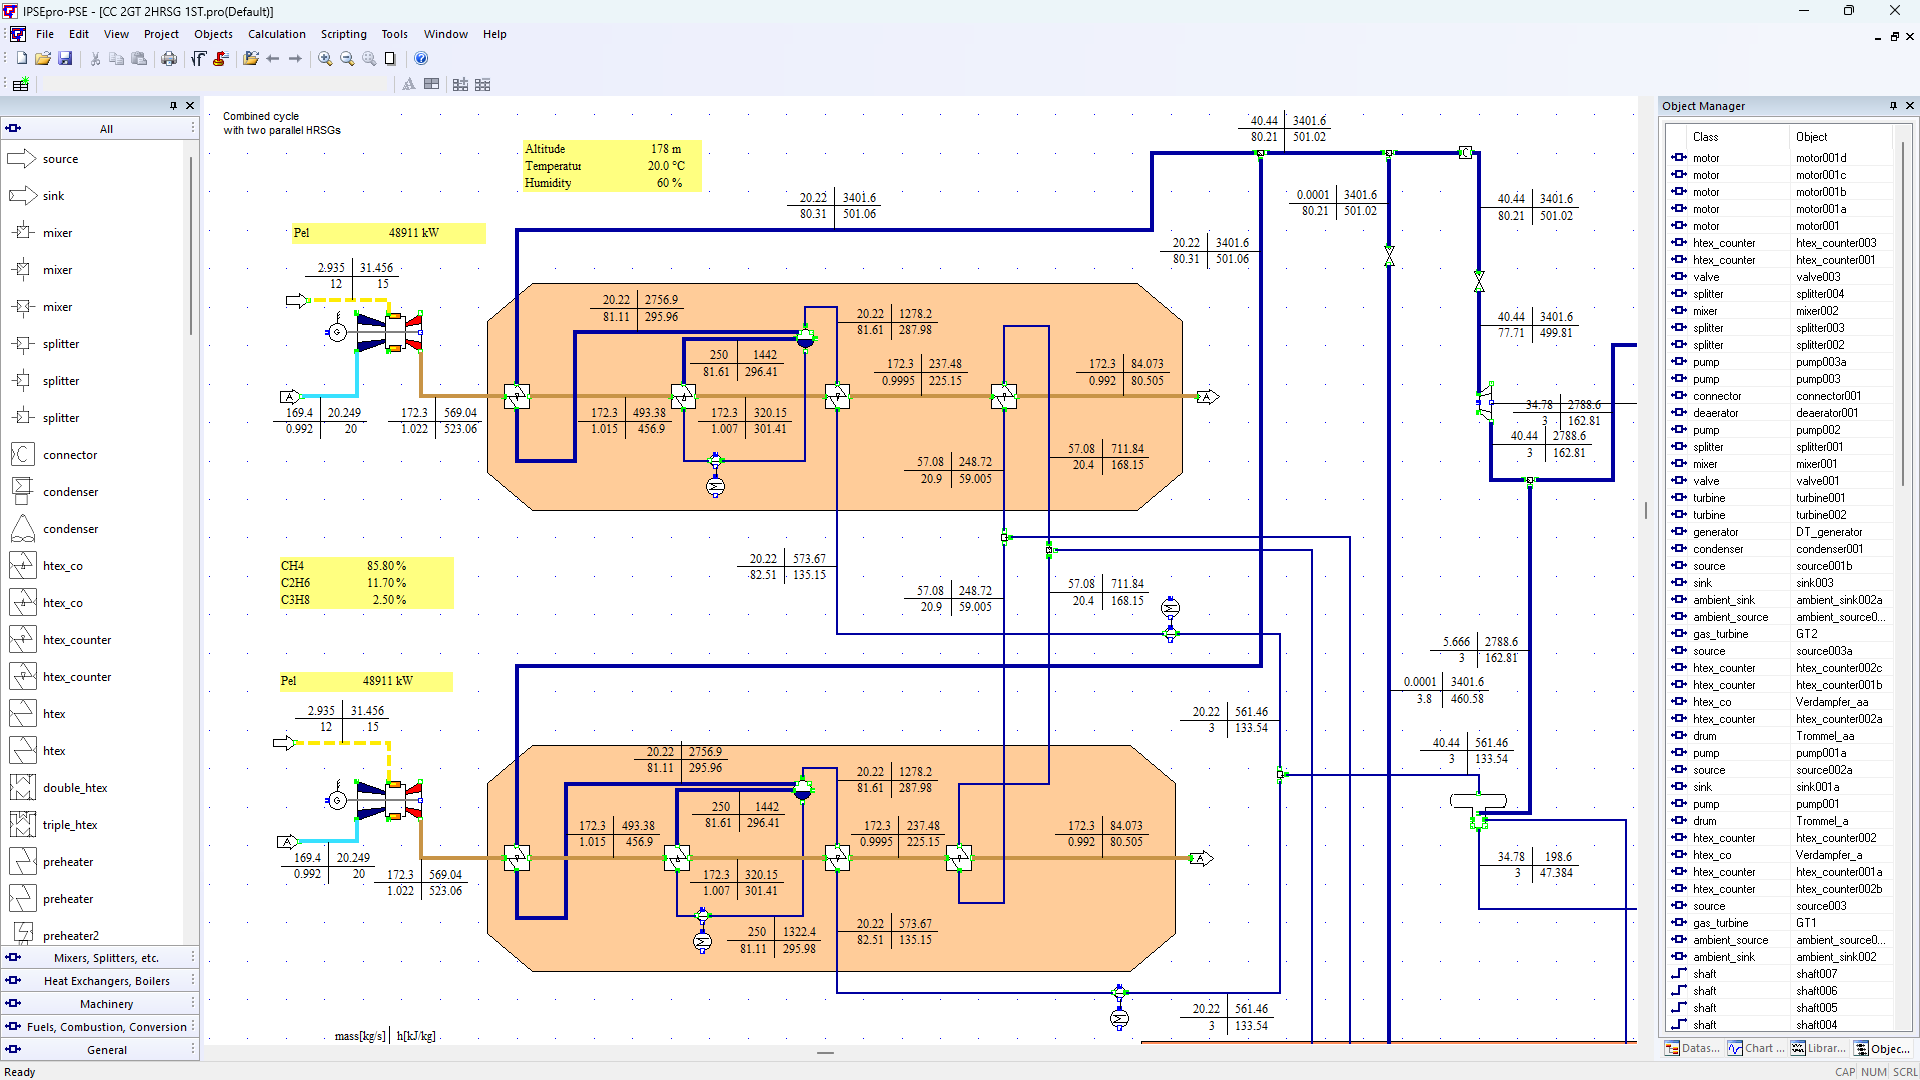
Task: Click the zoom out magnifier icon
Action: [347, 59]
